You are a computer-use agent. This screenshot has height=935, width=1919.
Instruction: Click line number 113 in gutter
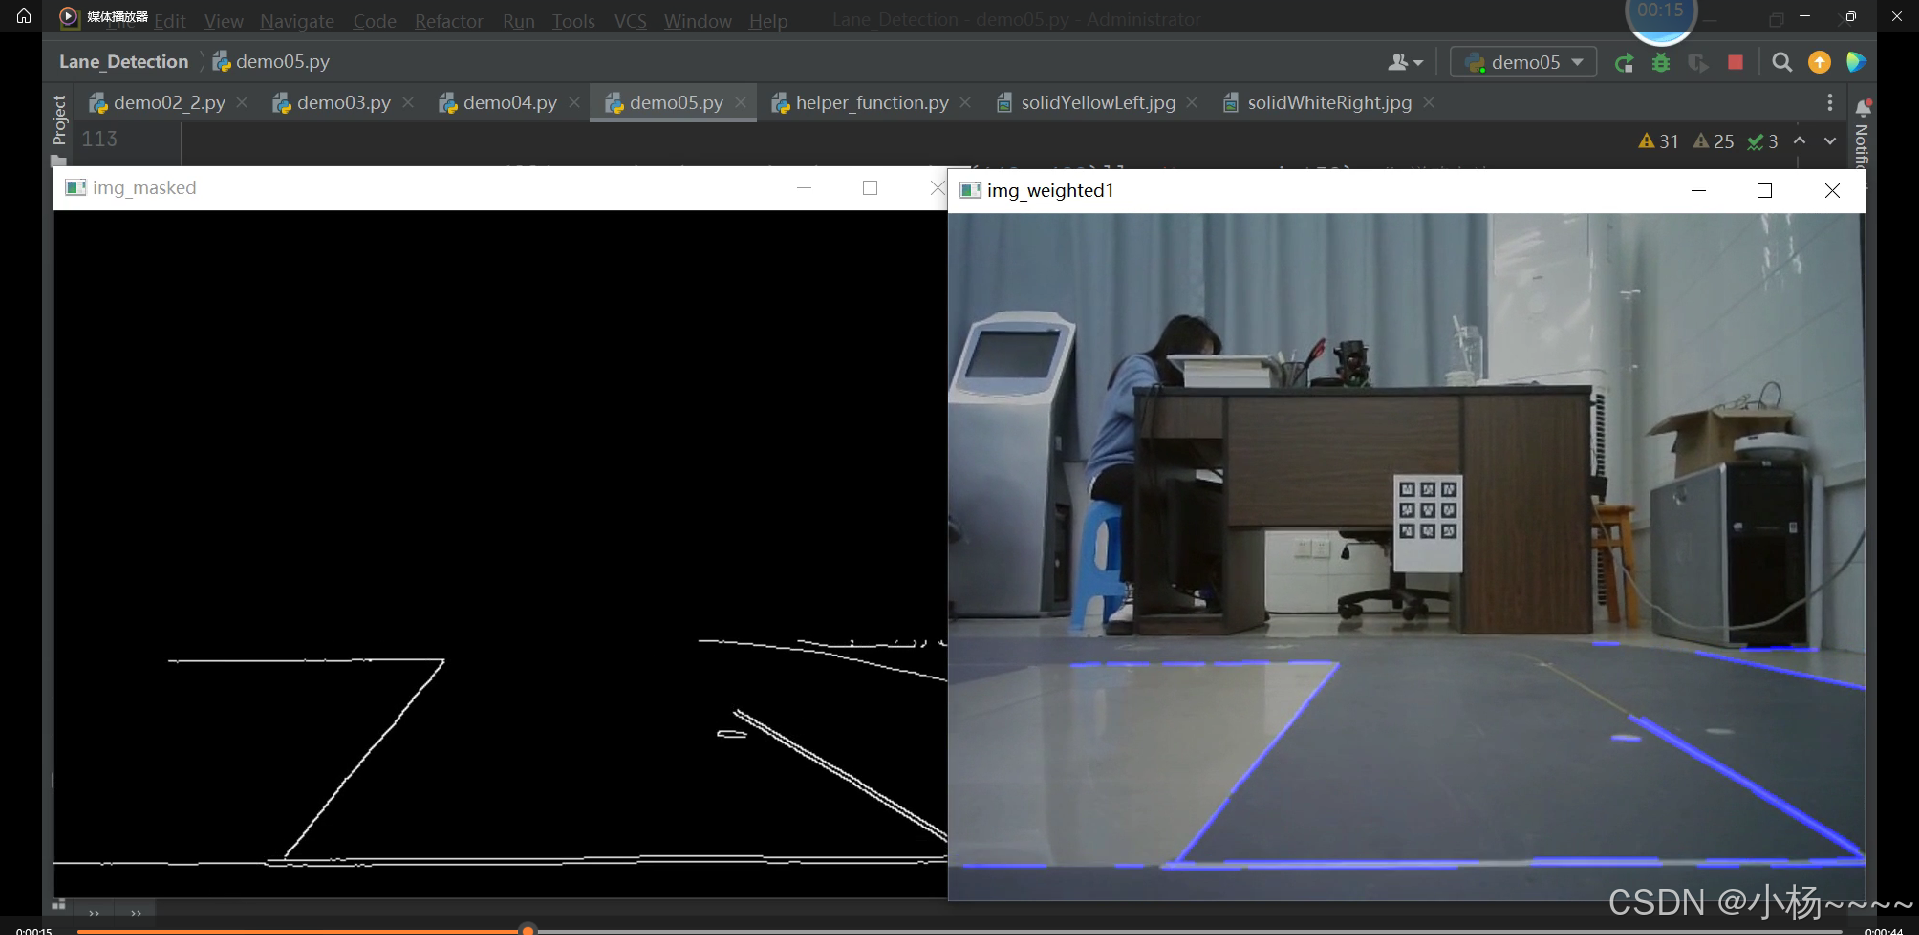point(100,139)
